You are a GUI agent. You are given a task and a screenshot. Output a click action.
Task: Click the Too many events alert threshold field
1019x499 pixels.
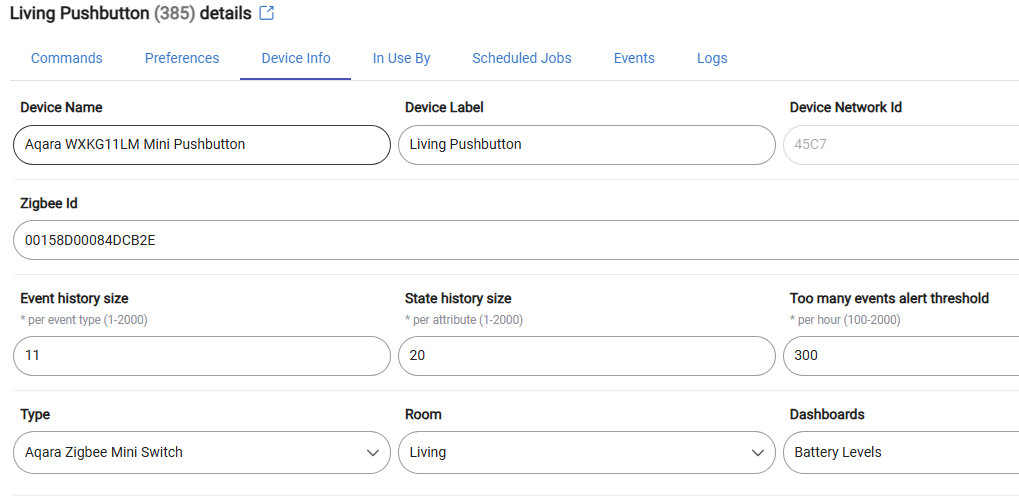pyautogui.click(x=901, y=356)
